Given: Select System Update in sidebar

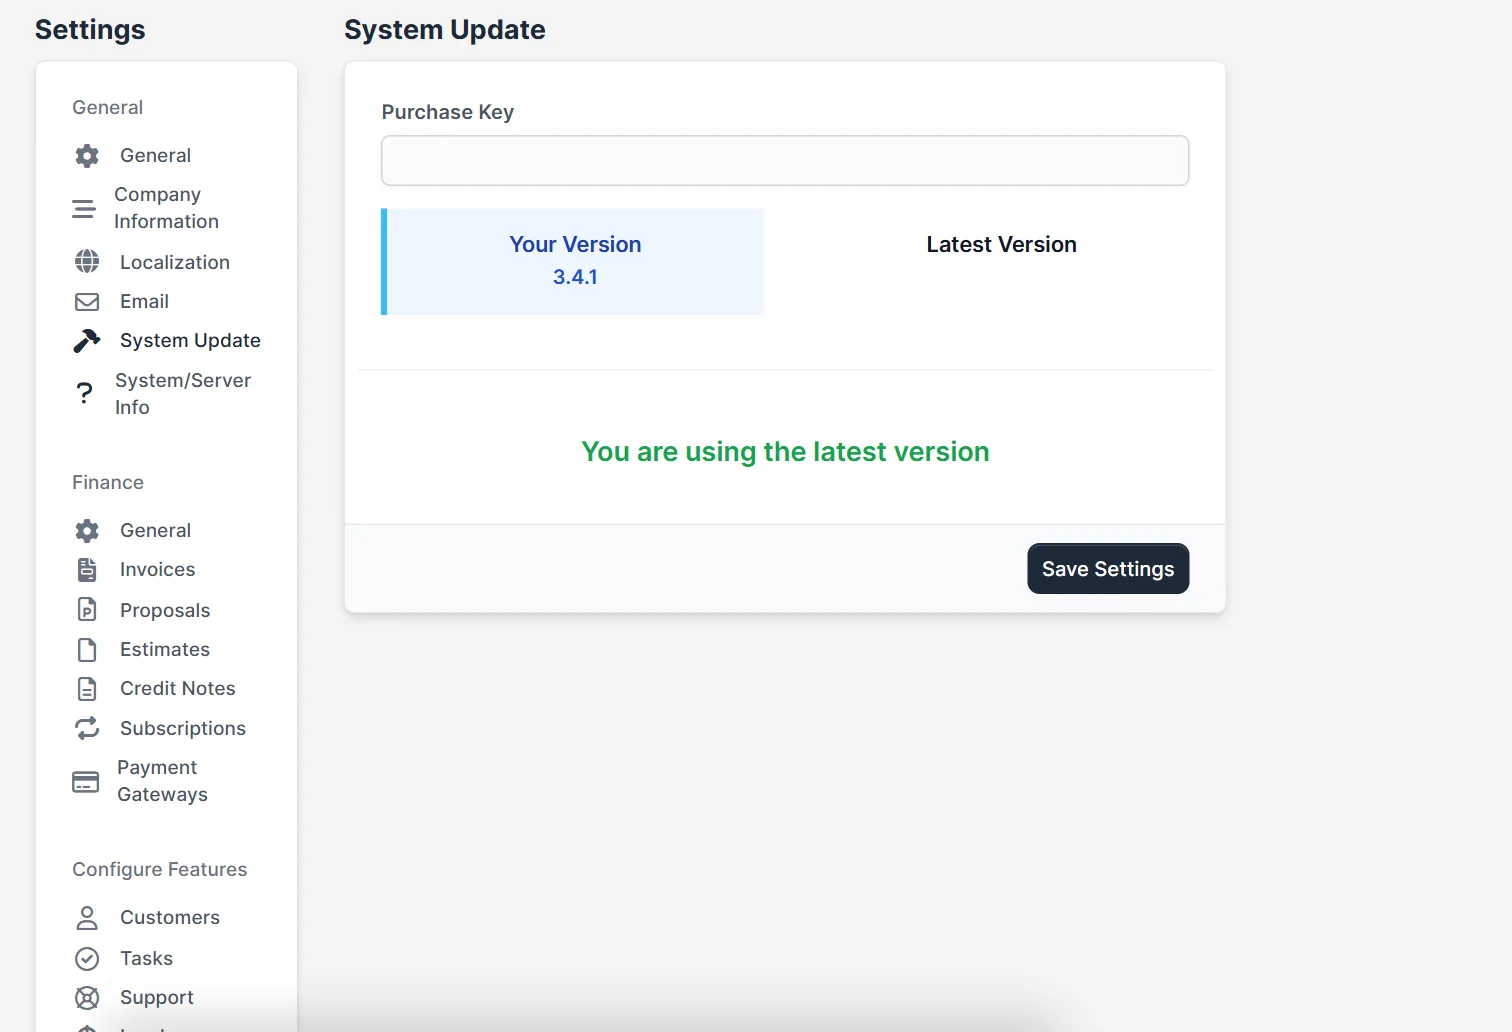Looking at the screenshot, I should coord(190,340).
